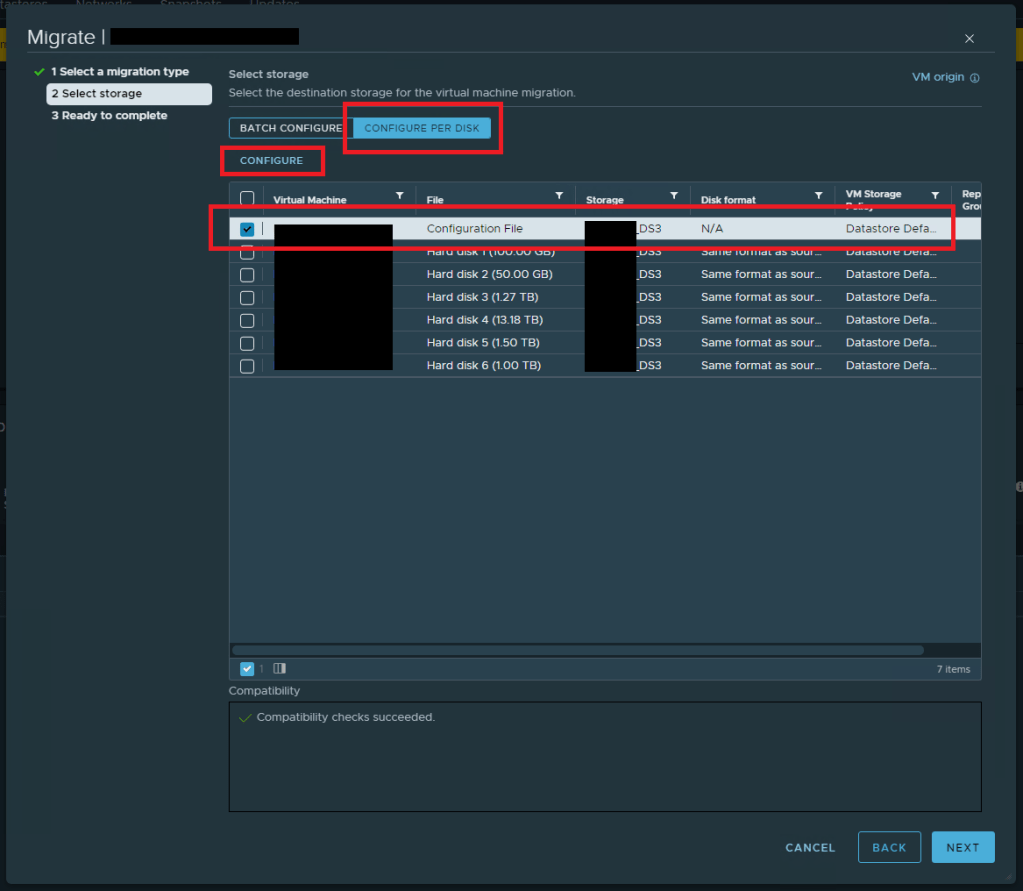The width and height of the screenshot is (1023, 891).
Task: Click the VM Storage Policy filter icon
Action: pos(935,196)
